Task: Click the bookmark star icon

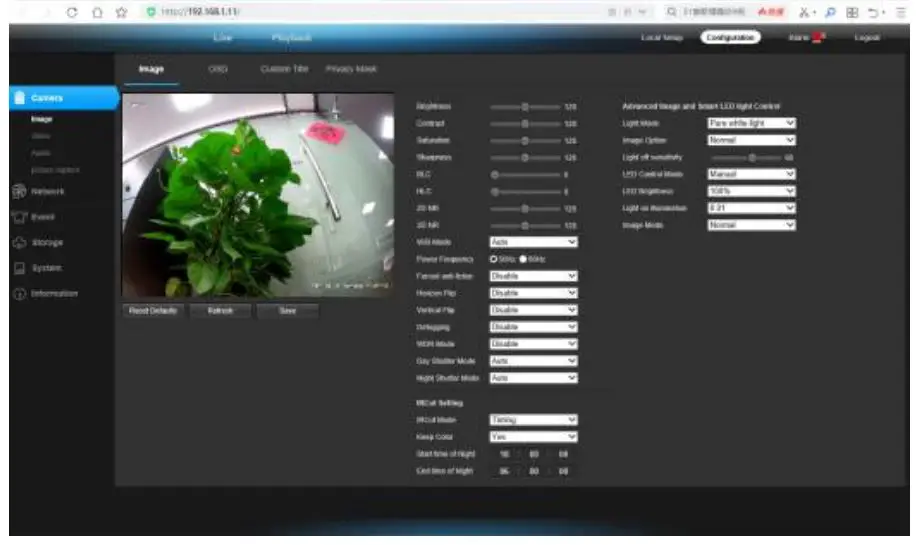Action: tap(121, 12)
